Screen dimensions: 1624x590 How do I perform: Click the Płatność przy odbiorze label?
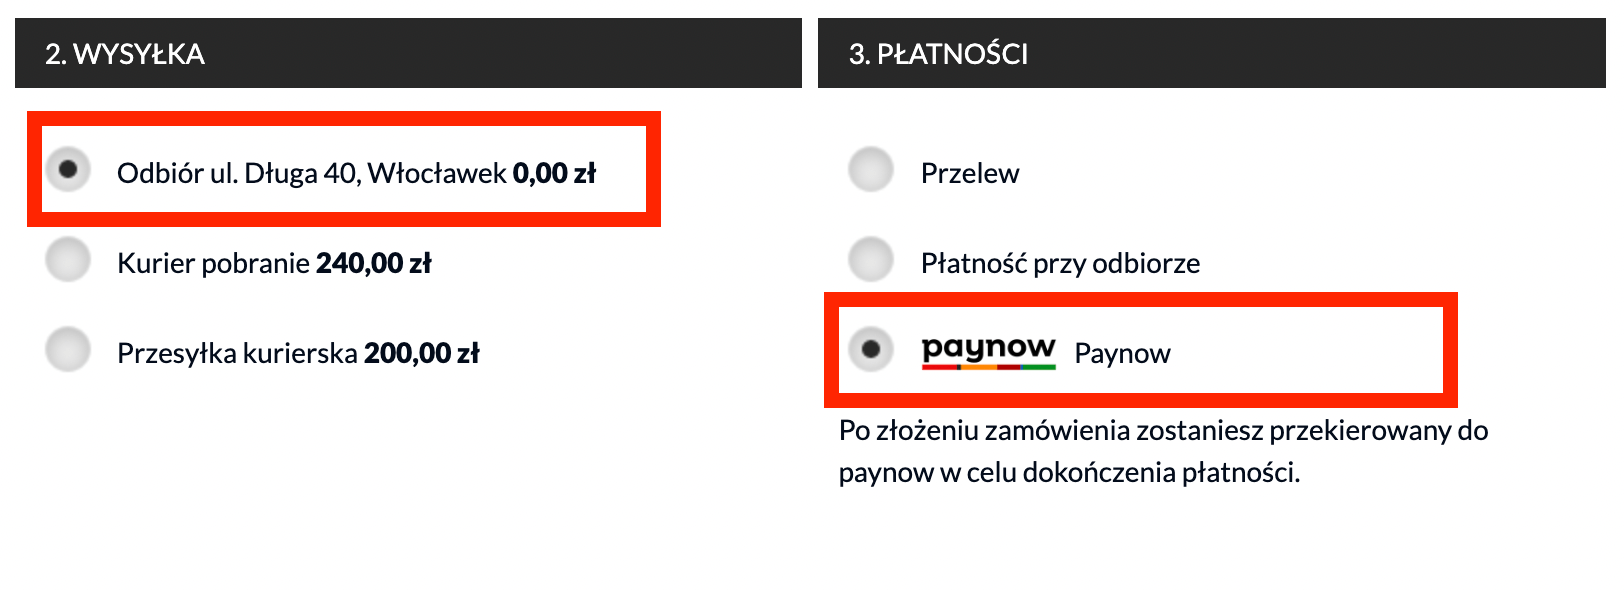[x=1059, y=262]
